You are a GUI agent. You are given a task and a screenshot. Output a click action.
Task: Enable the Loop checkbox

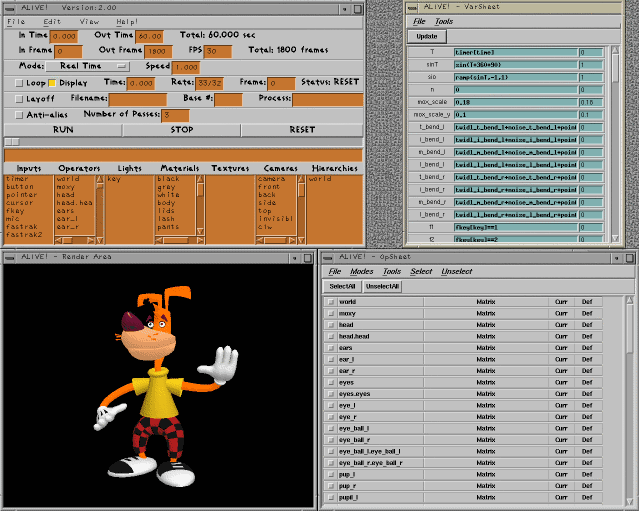tap(20, 83)
